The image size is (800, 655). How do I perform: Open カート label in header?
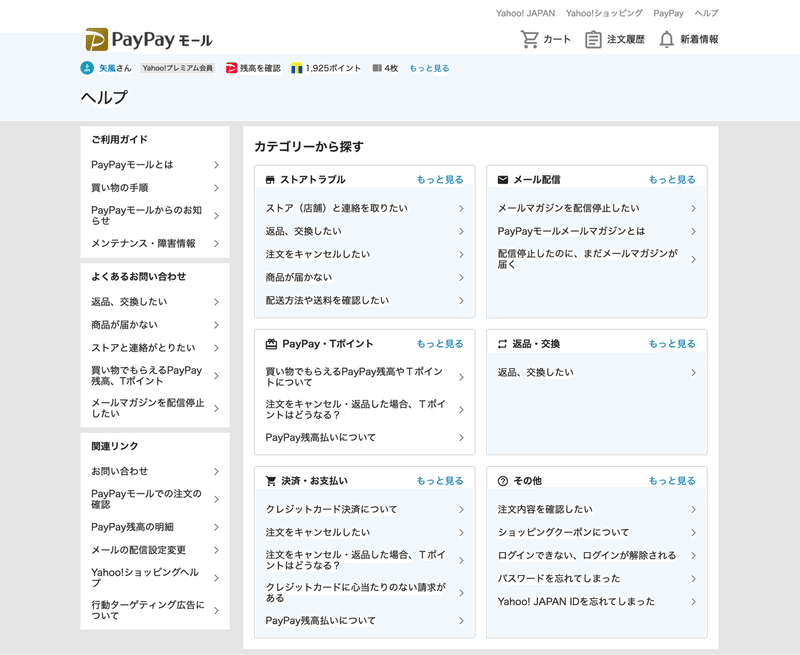[557, 39]
